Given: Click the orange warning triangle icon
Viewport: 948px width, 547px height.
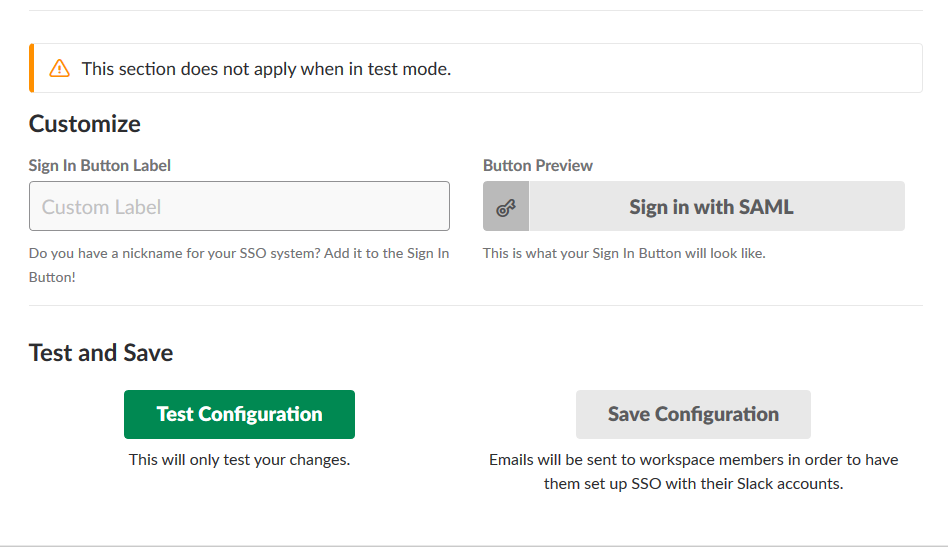Looking at the screenshot, I should [x=59, y=68].
